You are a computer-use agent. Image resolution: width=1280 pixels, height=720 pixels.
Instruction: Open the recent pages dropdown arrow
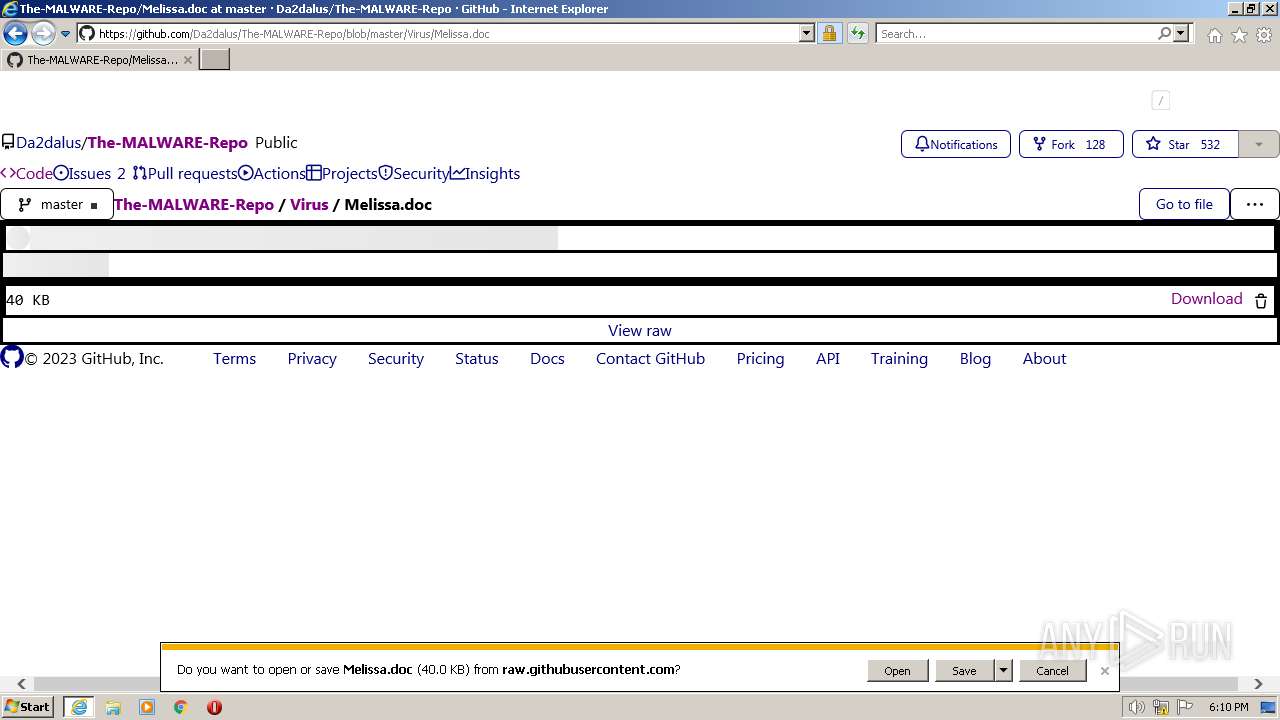tap(66, 34)
